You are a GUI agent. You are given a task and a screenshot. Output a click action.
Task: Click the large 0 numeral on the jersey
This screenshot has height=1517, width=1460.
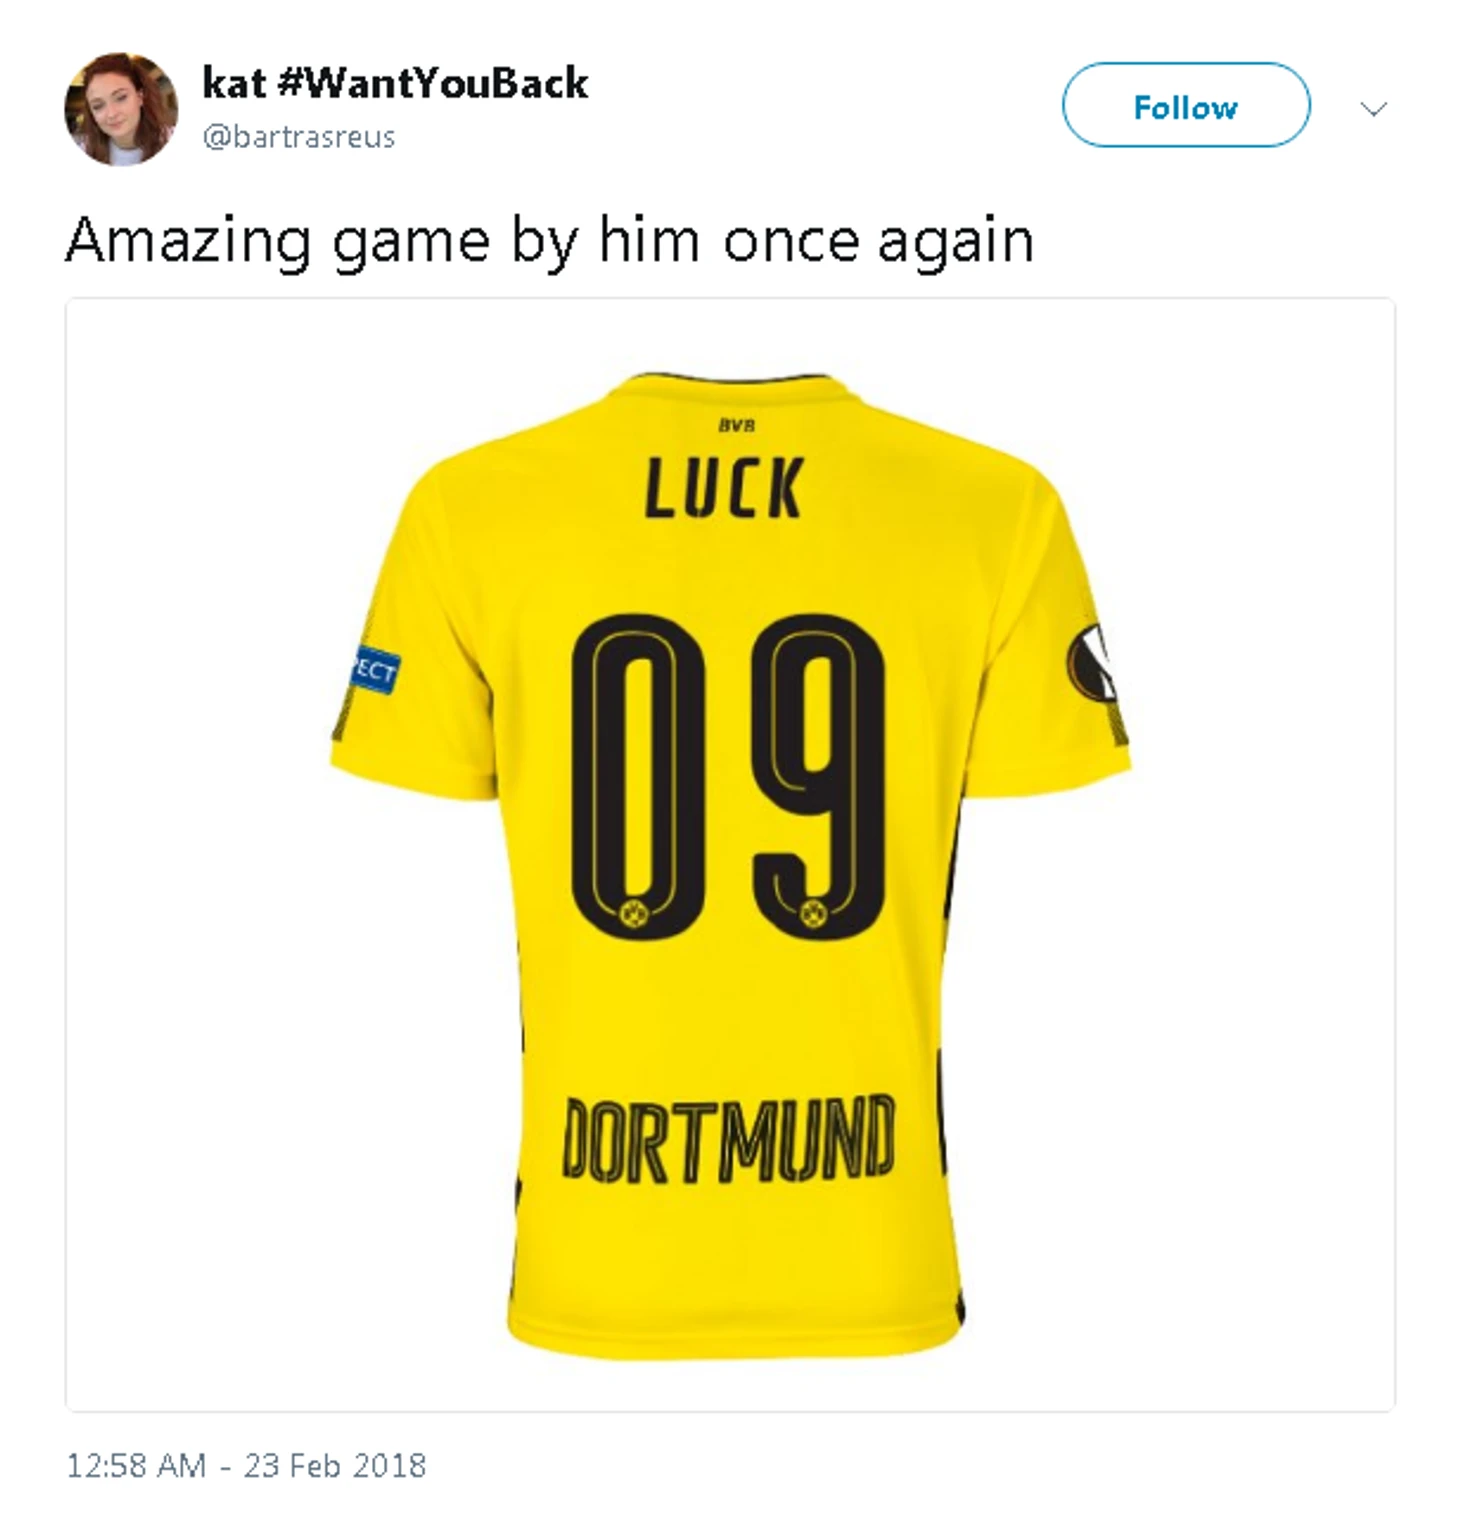click(x=637, y=777)
